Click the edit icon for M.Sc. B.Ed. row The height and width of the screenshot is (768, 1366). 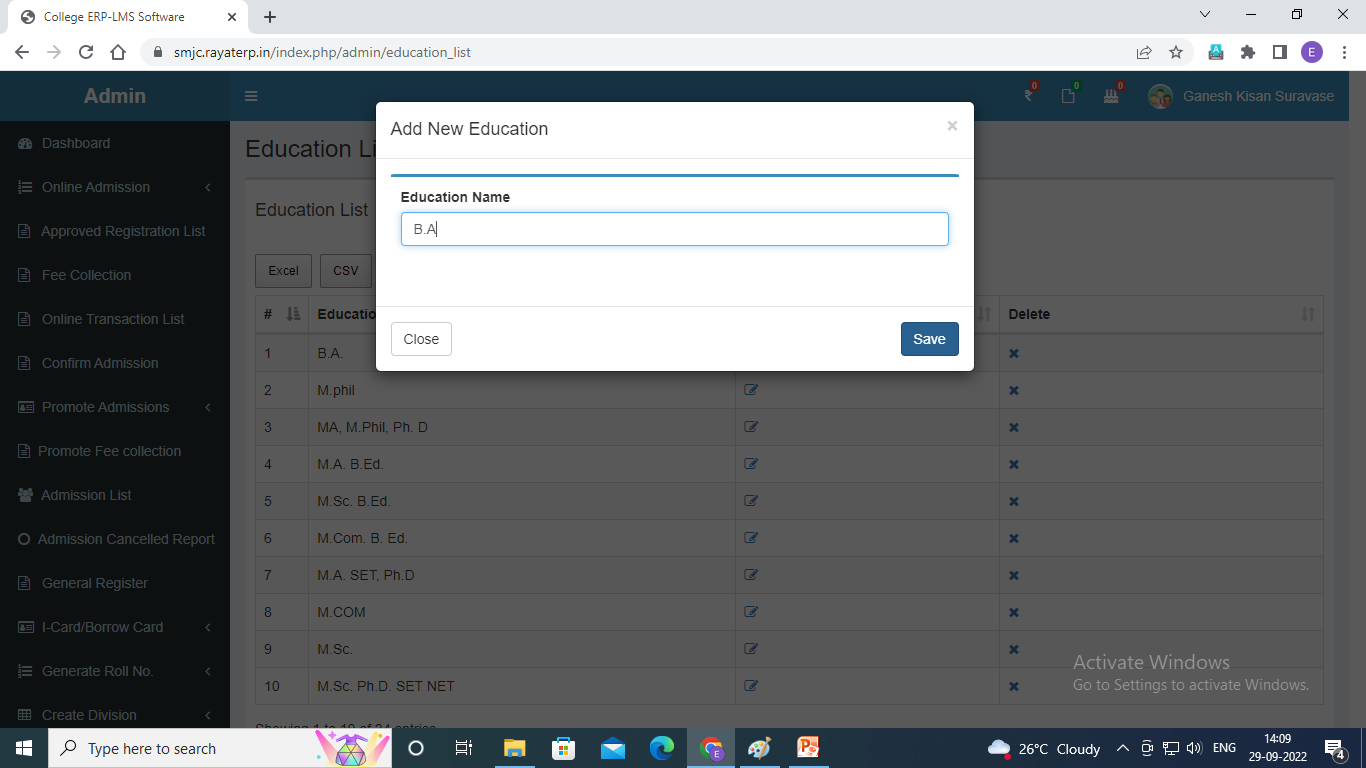(x=751, y=501)
